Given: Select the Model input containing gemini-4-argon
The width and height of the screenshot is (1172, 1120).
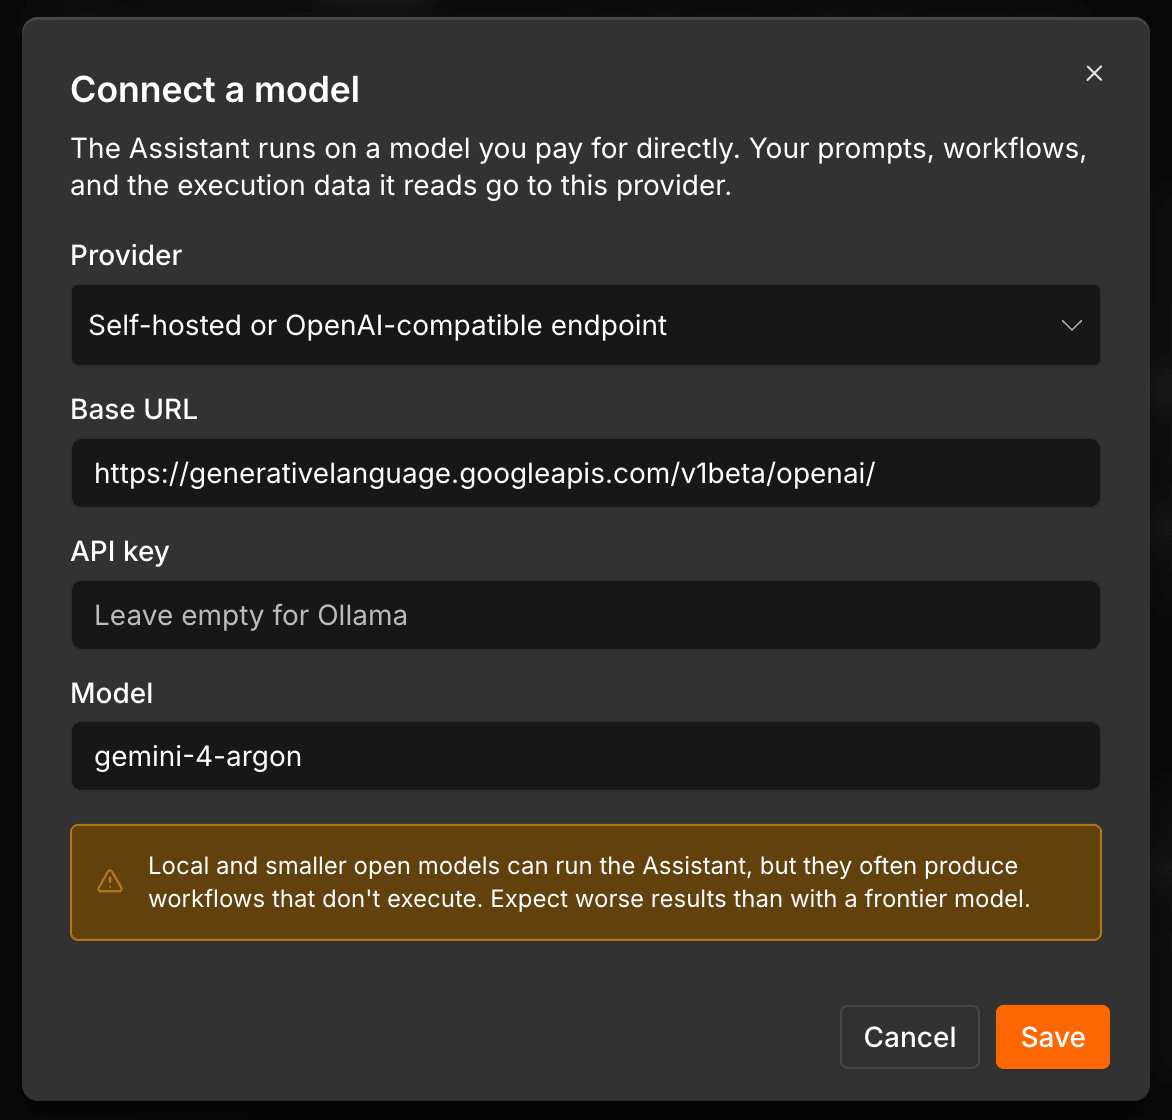Looking at the screenshot, I should (585, 756).
